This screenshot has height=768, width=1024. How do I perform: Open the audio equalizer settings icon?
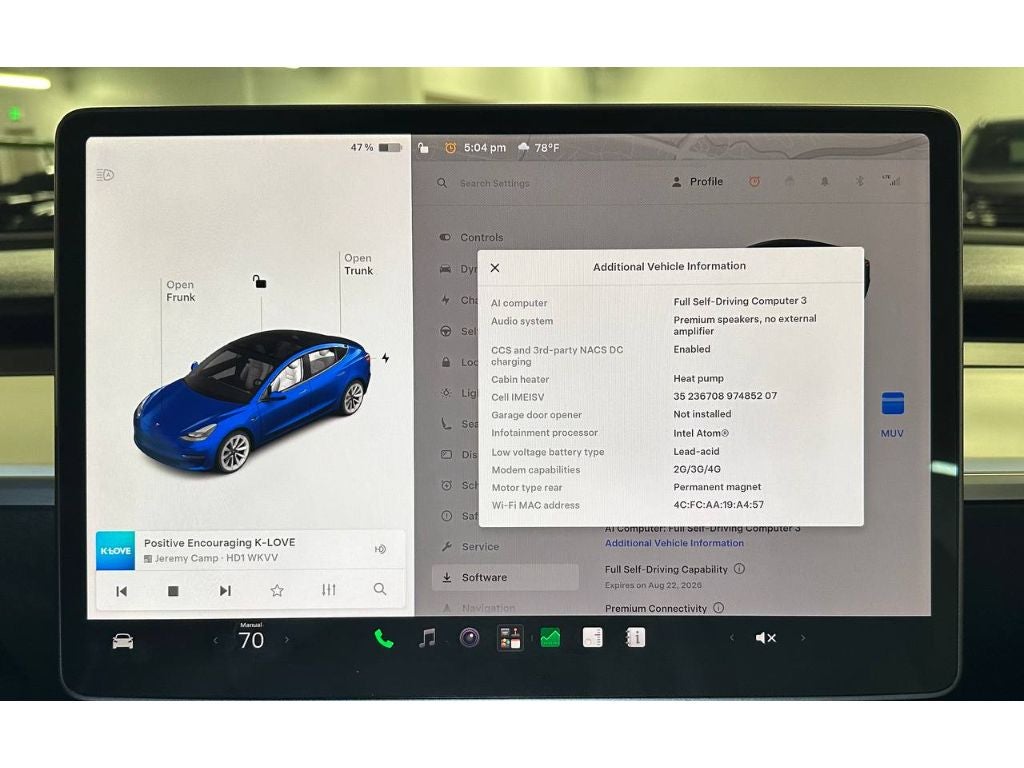328,590
